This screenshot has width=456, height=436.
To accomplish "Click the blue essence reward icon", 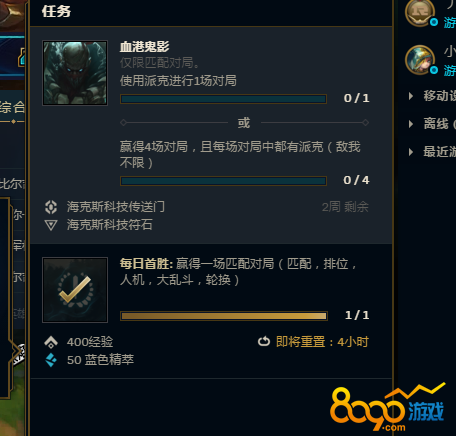I will click(x=51, y=360).
